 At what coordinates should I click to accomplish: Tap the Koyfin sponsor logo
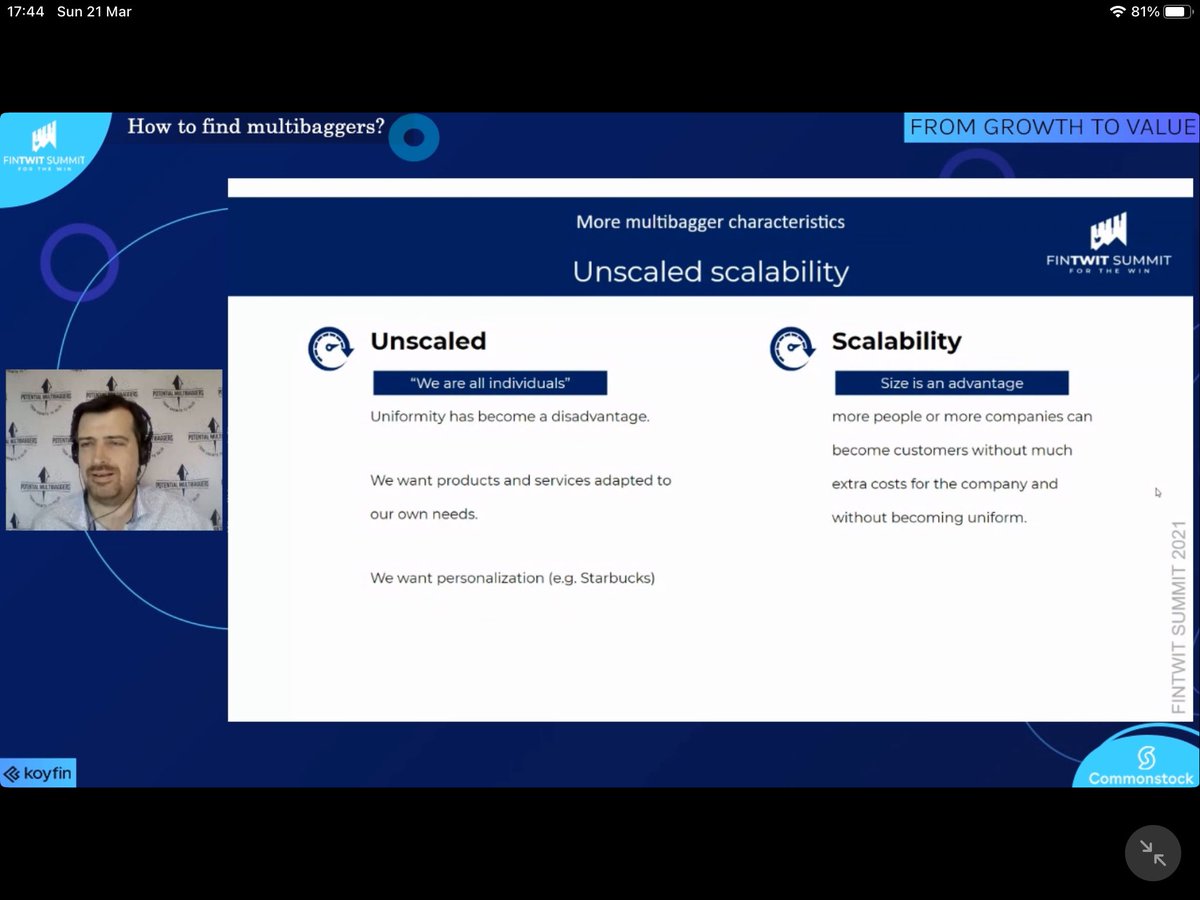pyautogui.click(x=38, y=773)
